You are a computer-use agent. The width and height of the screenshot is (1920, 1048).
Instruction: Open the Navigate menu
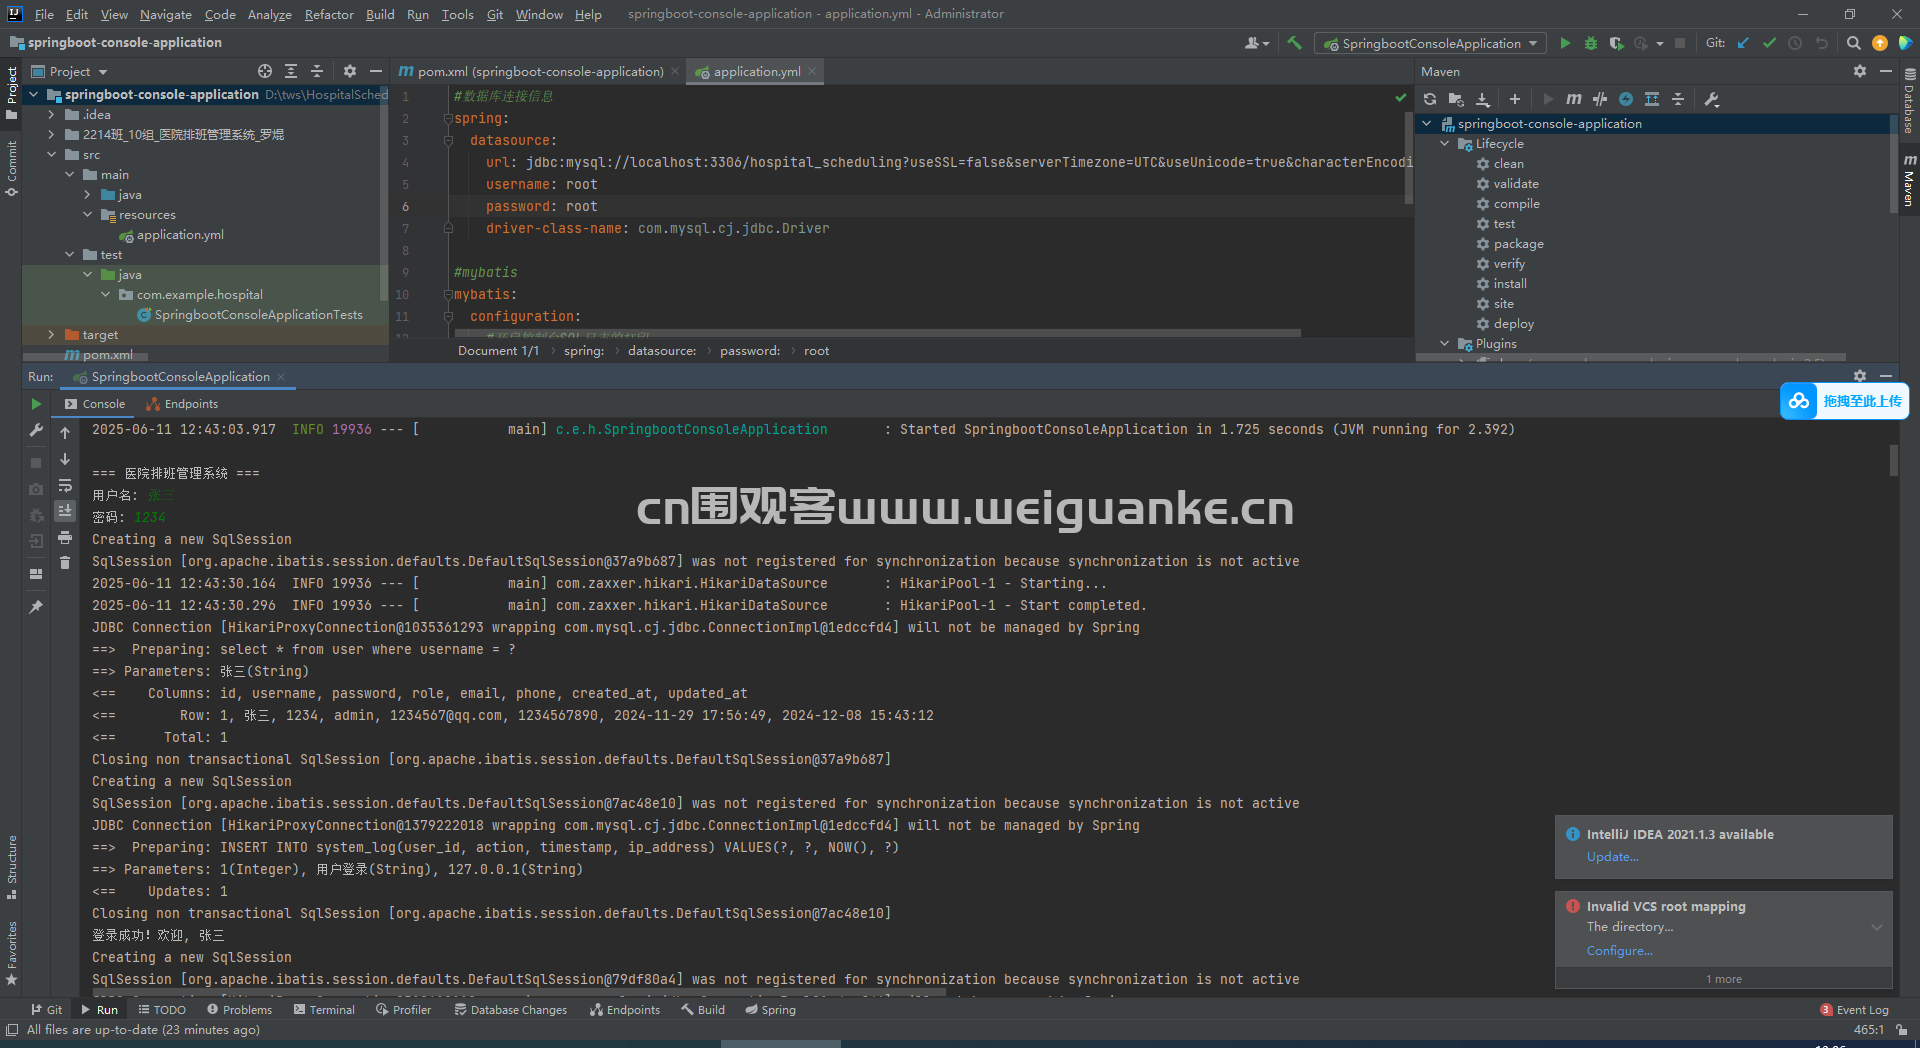coord(165,14)
